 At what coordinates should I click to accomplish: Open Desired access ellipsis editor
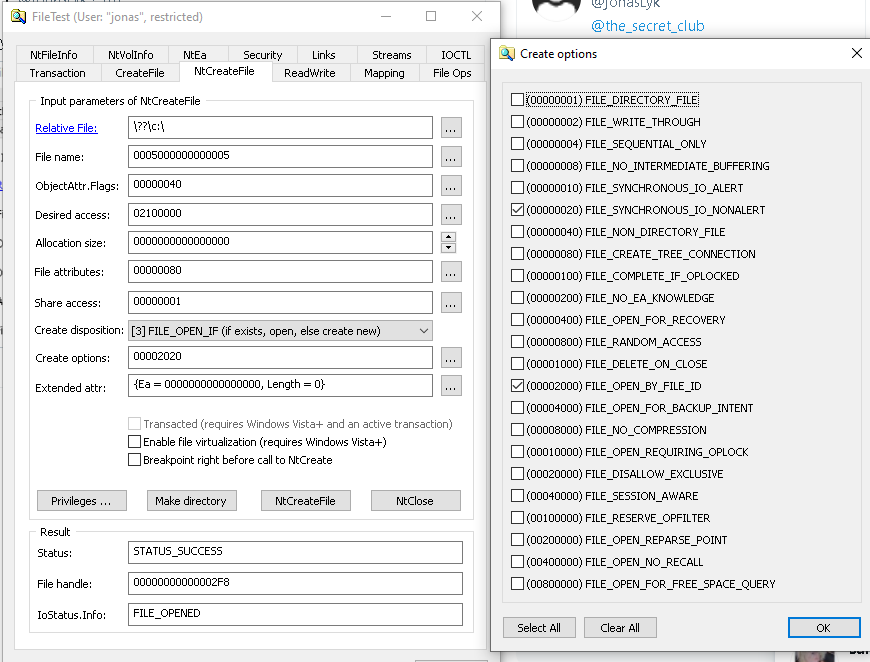click(x=451, y=214)
